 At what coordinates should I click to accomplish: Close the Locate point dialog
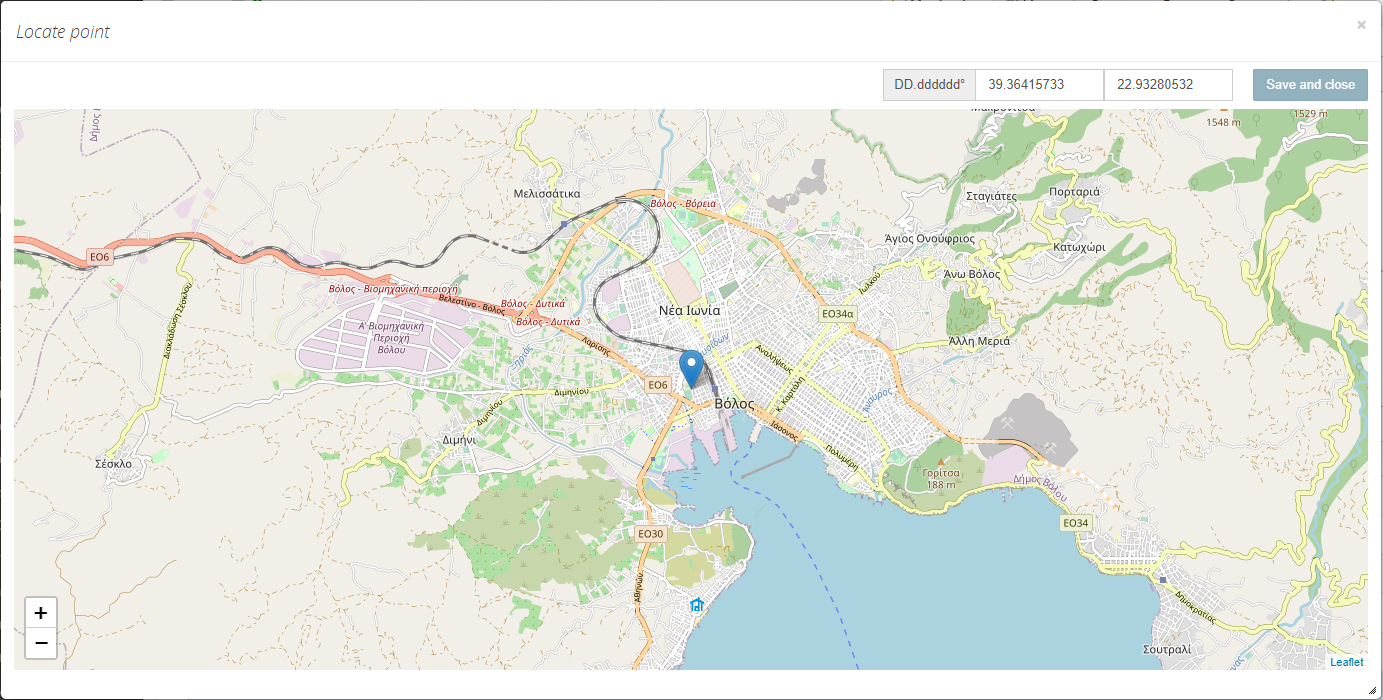[x=1361, y=25]
